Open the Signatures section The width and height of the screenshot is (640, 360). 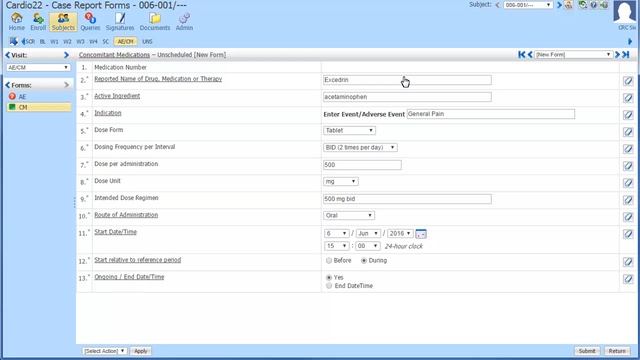[120, 22]
